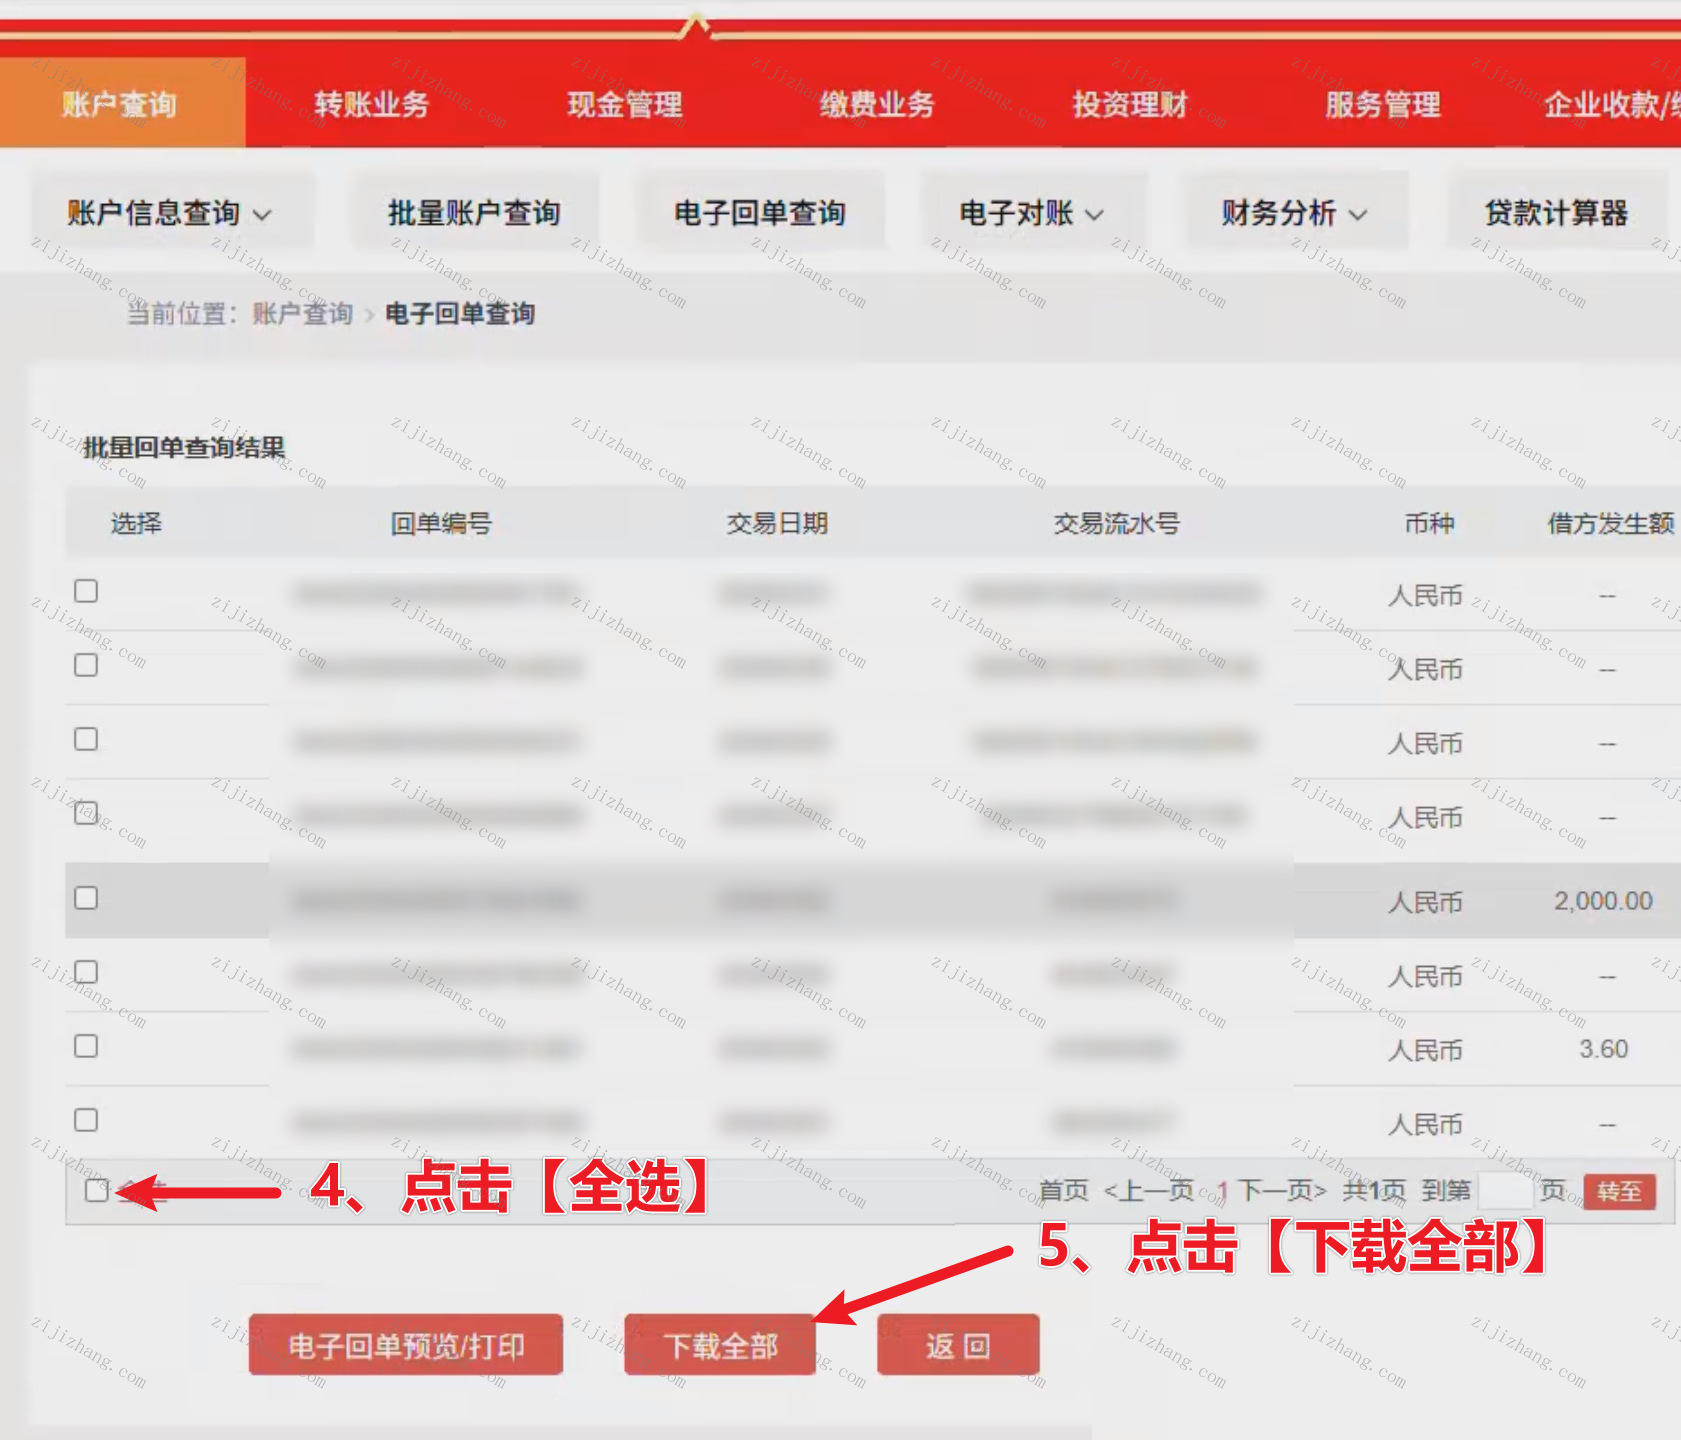This screenshot has height=1440, width=1681.
Task: Check the box on the 2,000.00 debit row
Action: 86,898
